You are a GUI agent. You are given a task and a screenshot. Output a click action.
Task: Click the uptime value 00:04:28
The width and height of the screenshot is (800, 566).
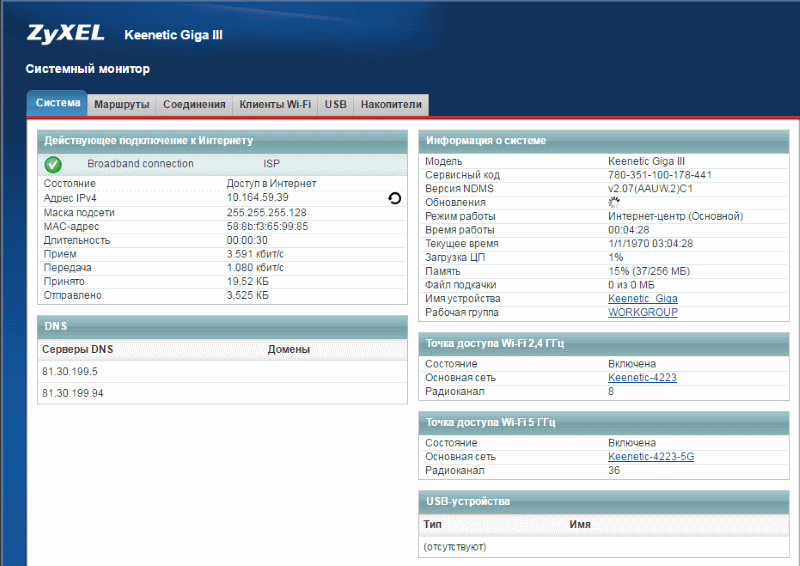click(629, 230)
